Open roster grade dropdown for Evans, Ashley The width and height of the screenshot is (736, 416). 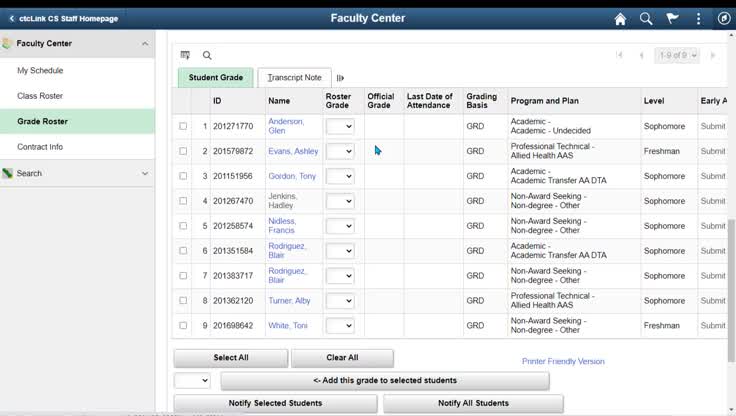[340, 151]
